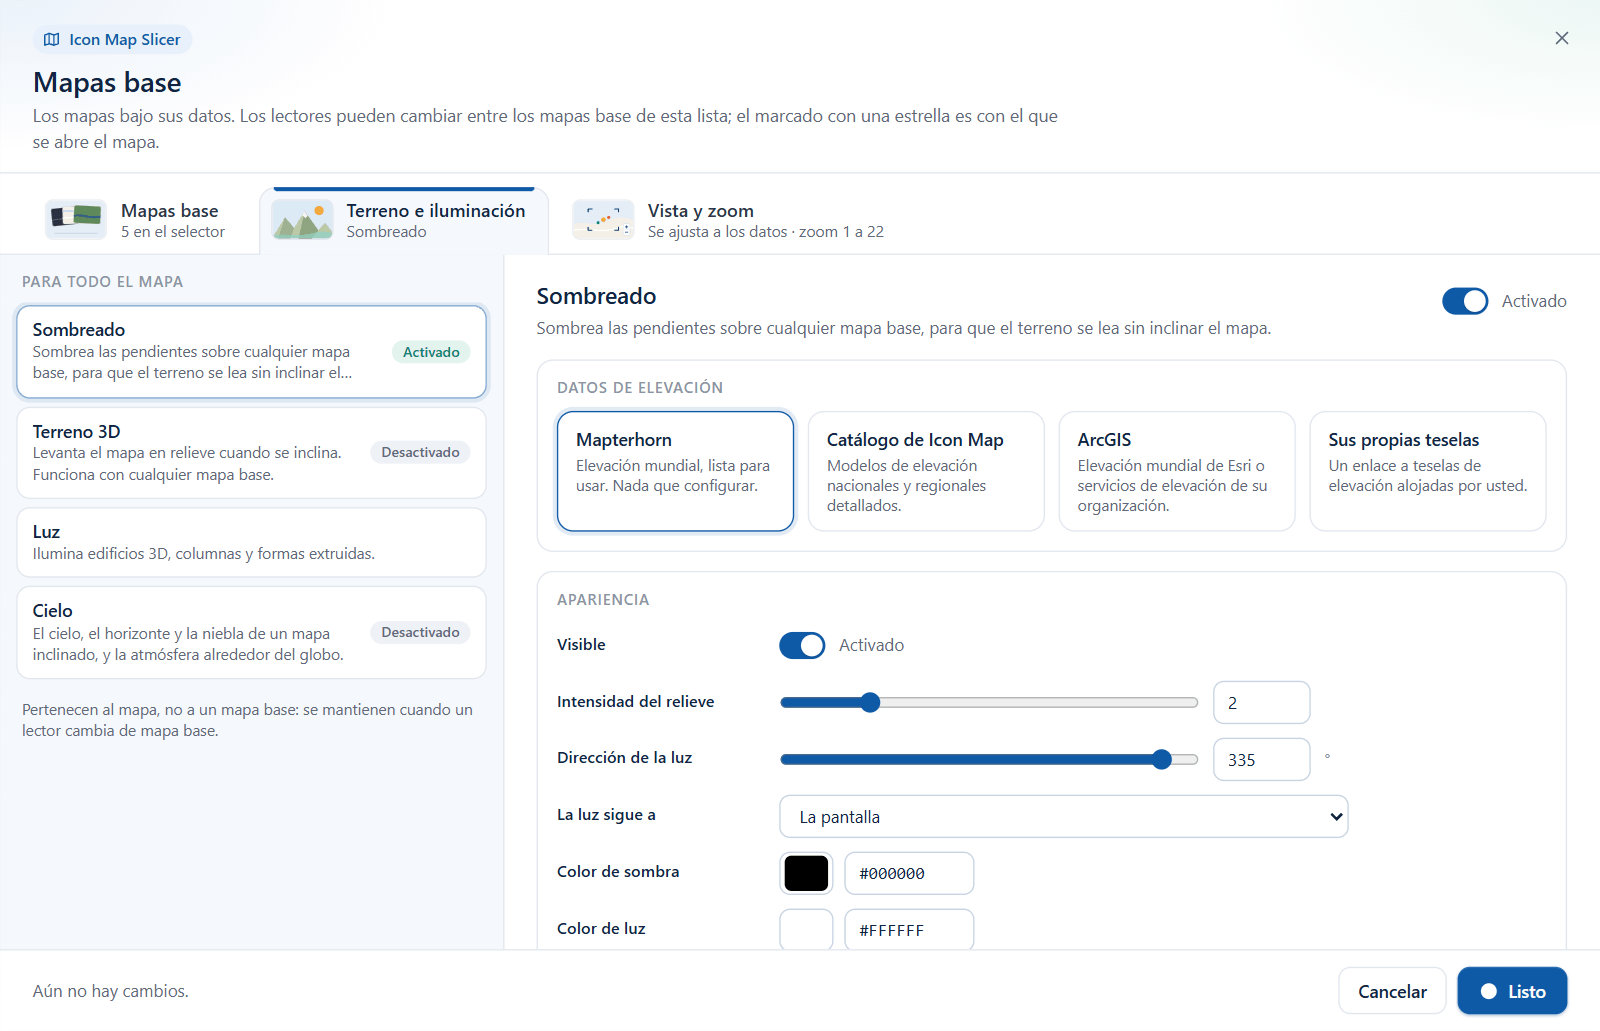Screen dimensions: 1600x1031
Task: Click the Dirección de la luz value field
Action: pyautogui.click(x=1261, y=760)
